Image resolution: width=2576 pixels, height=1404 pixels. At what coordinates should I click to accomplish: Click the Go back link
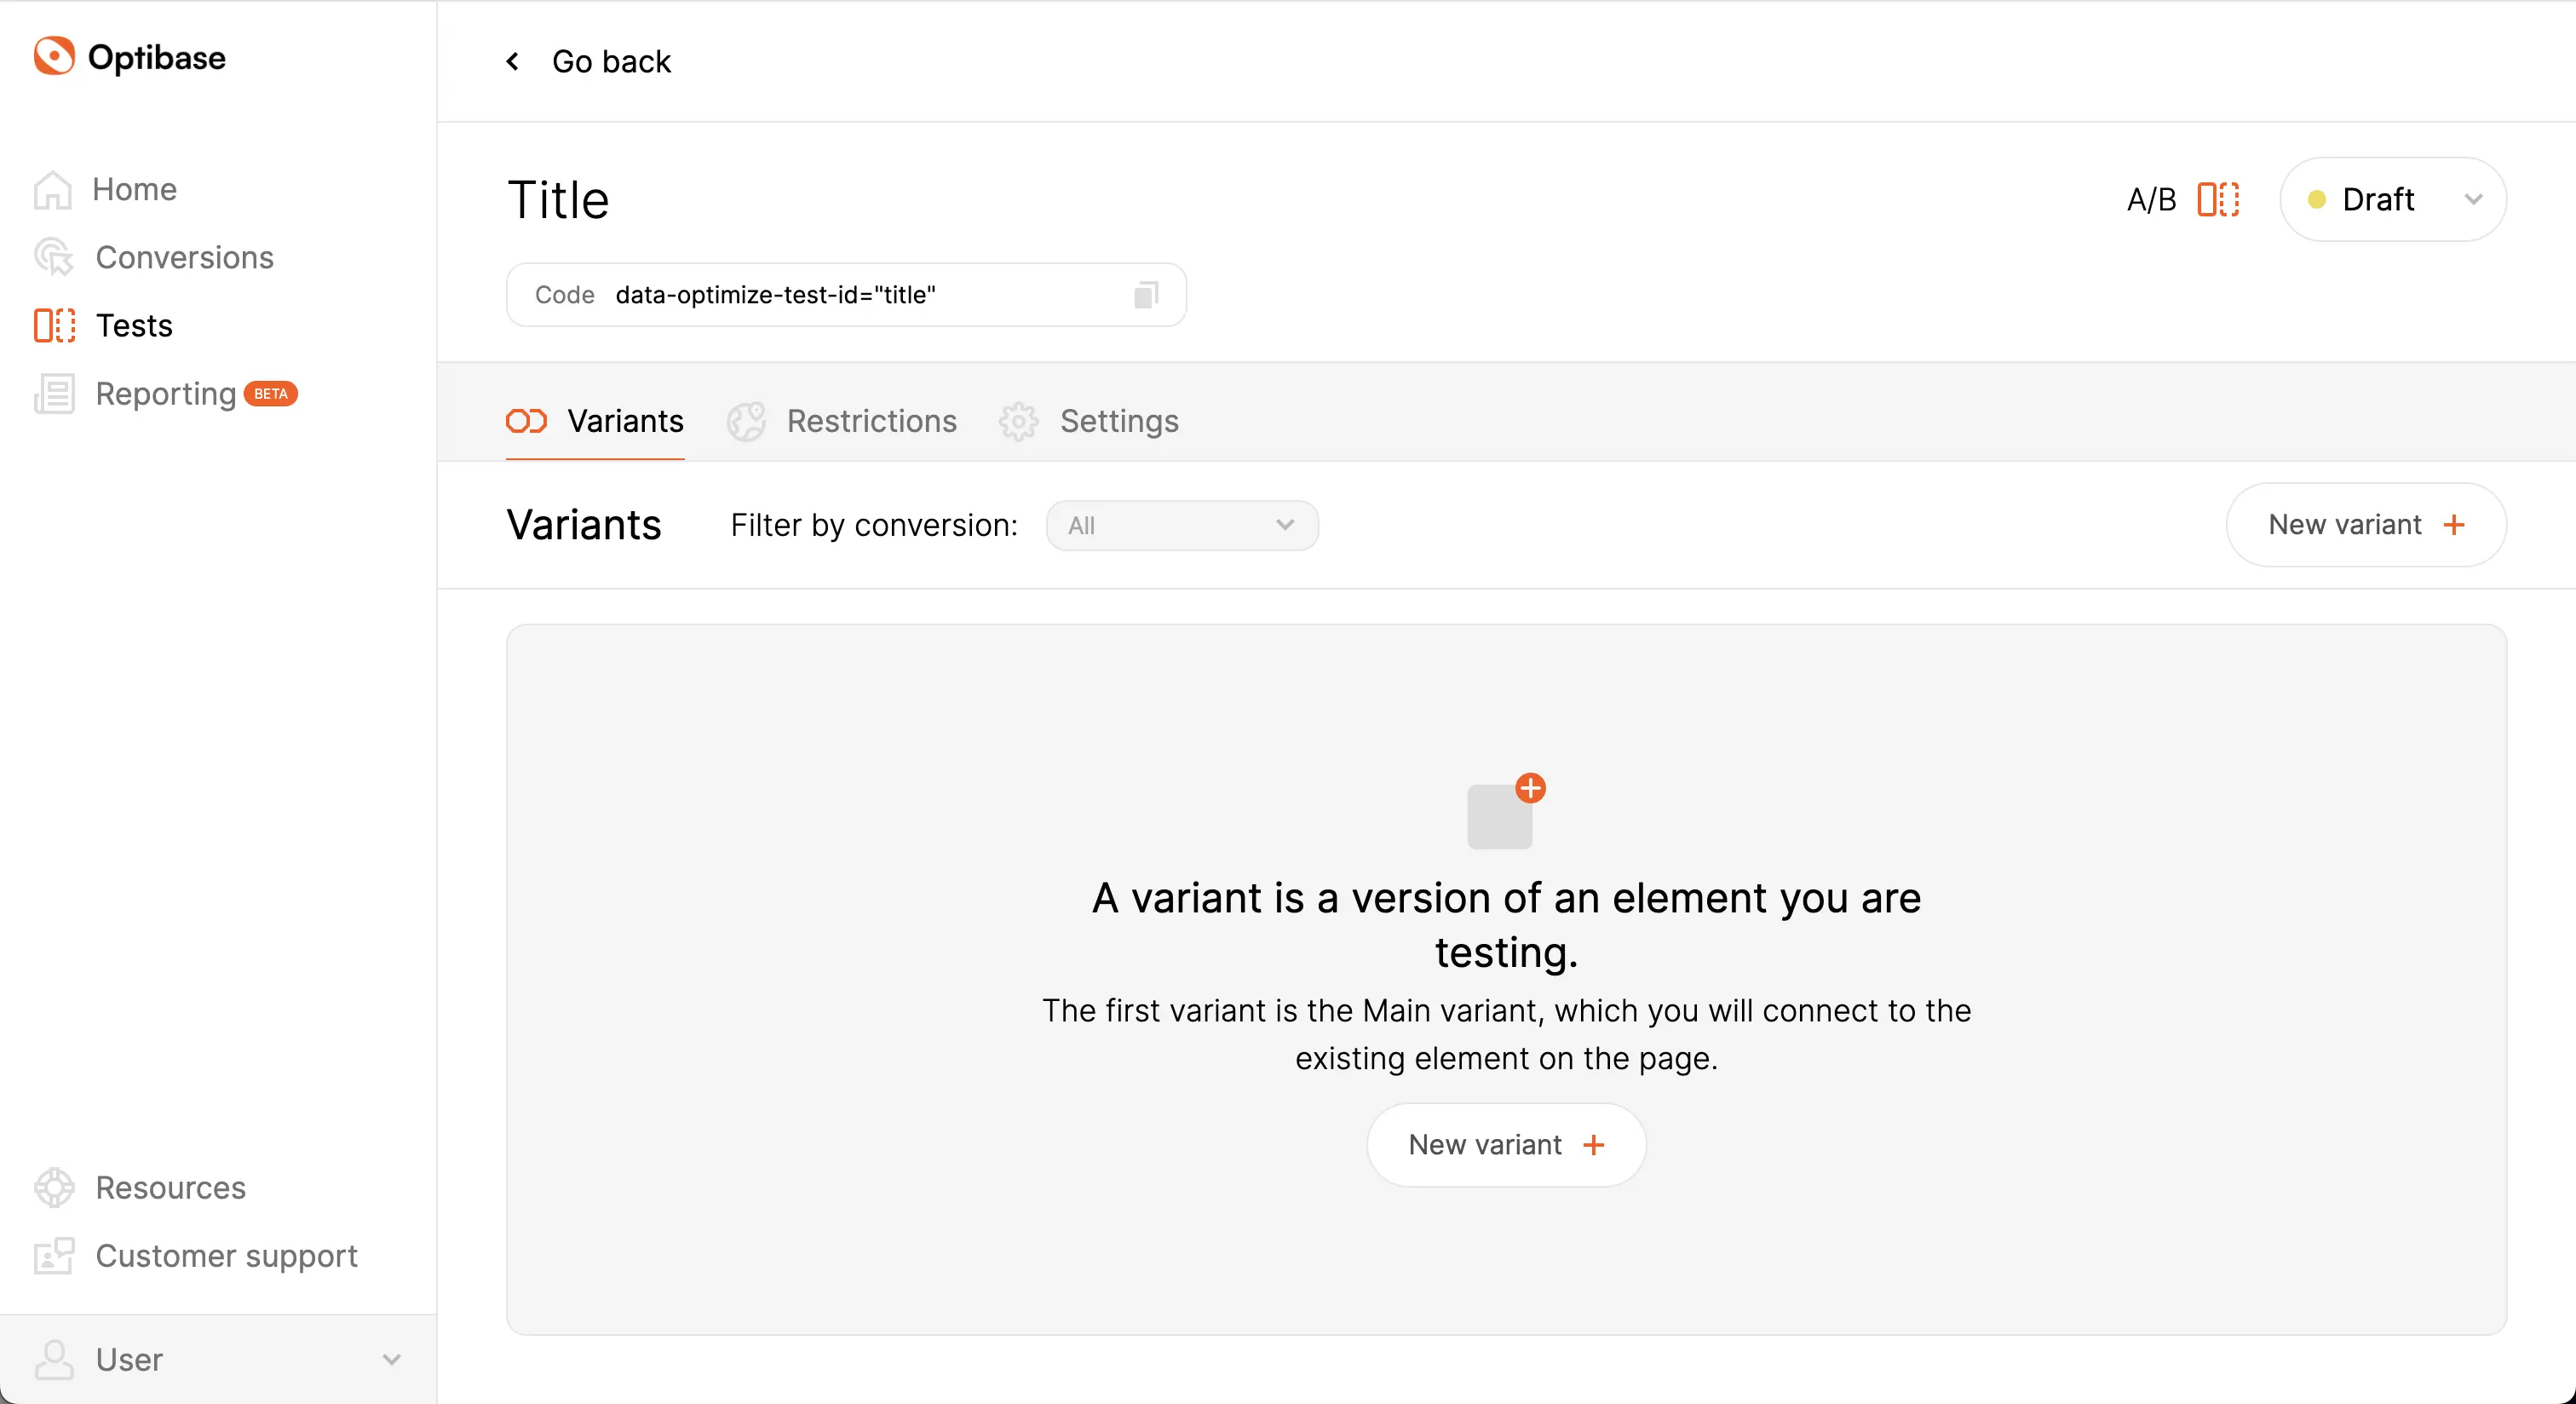pyautogui.click(x=612, y=61)
